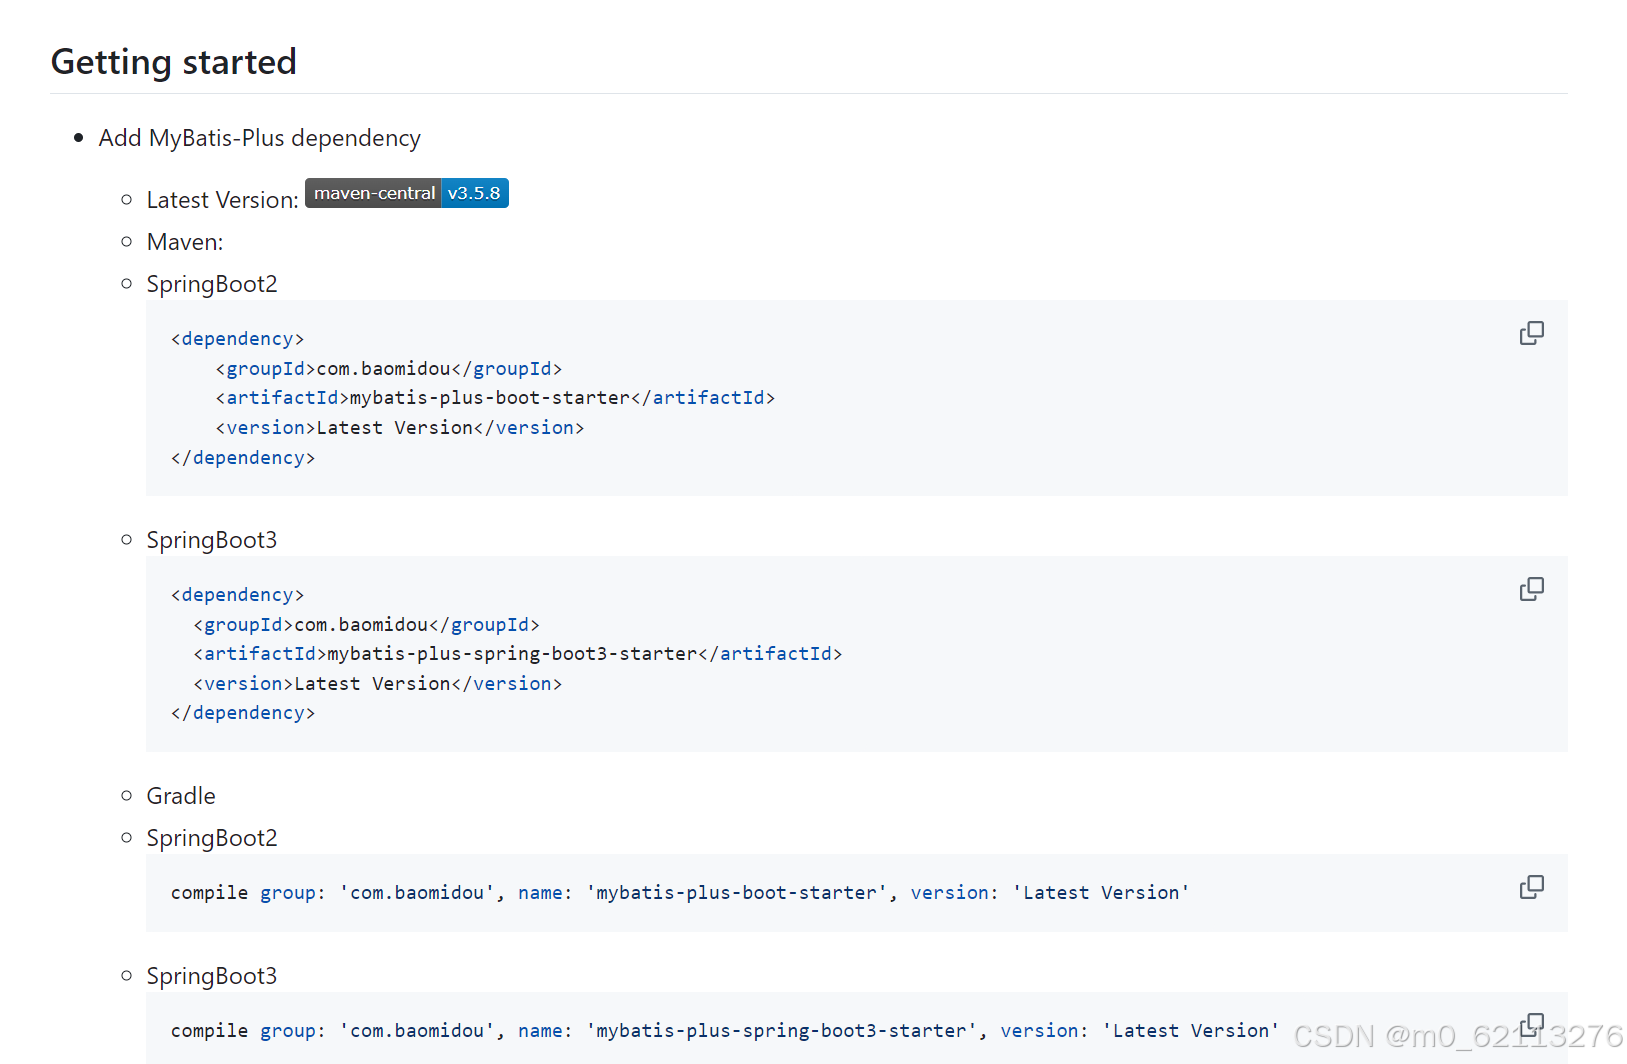Image resolution: width=1627 pixels, height=1064 pixels.
Task: Click the SpringBoot2 bullet under Gradle section
Action: [x=211, y=837]
